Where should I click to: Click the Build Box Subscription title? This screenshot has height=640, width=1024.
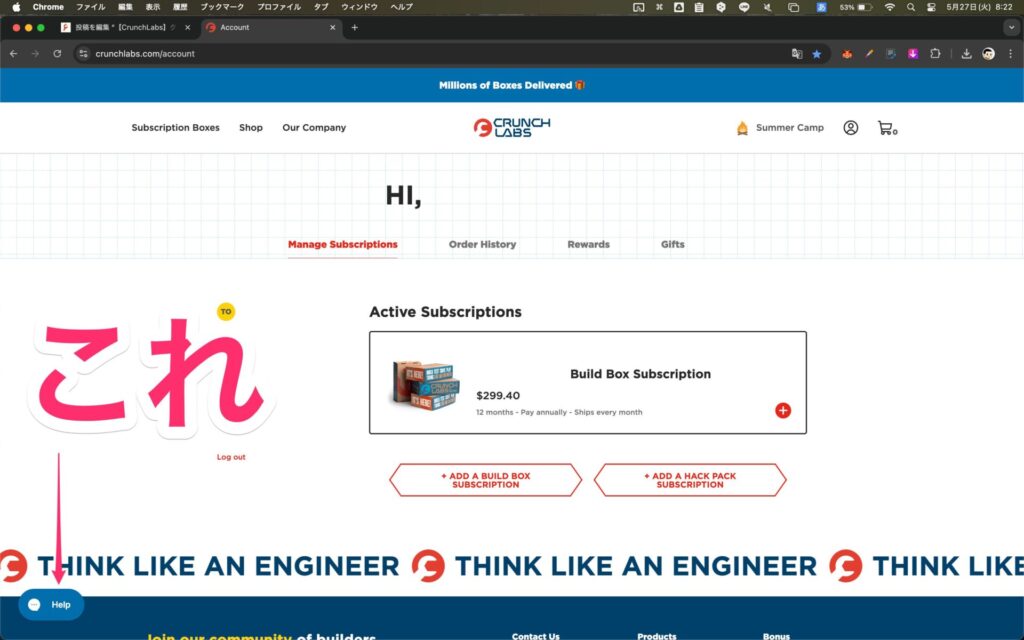(x=640, y=374)
